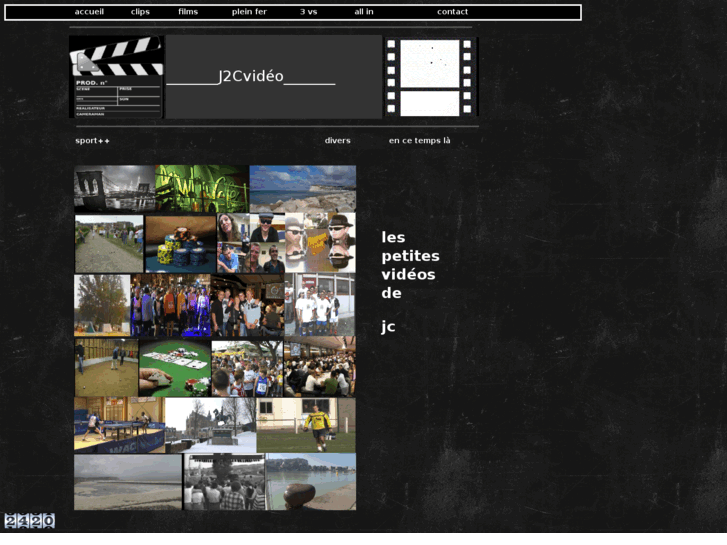Open the friends in bar thumbnail
727x545 pixels.
(x=248, y=305)
